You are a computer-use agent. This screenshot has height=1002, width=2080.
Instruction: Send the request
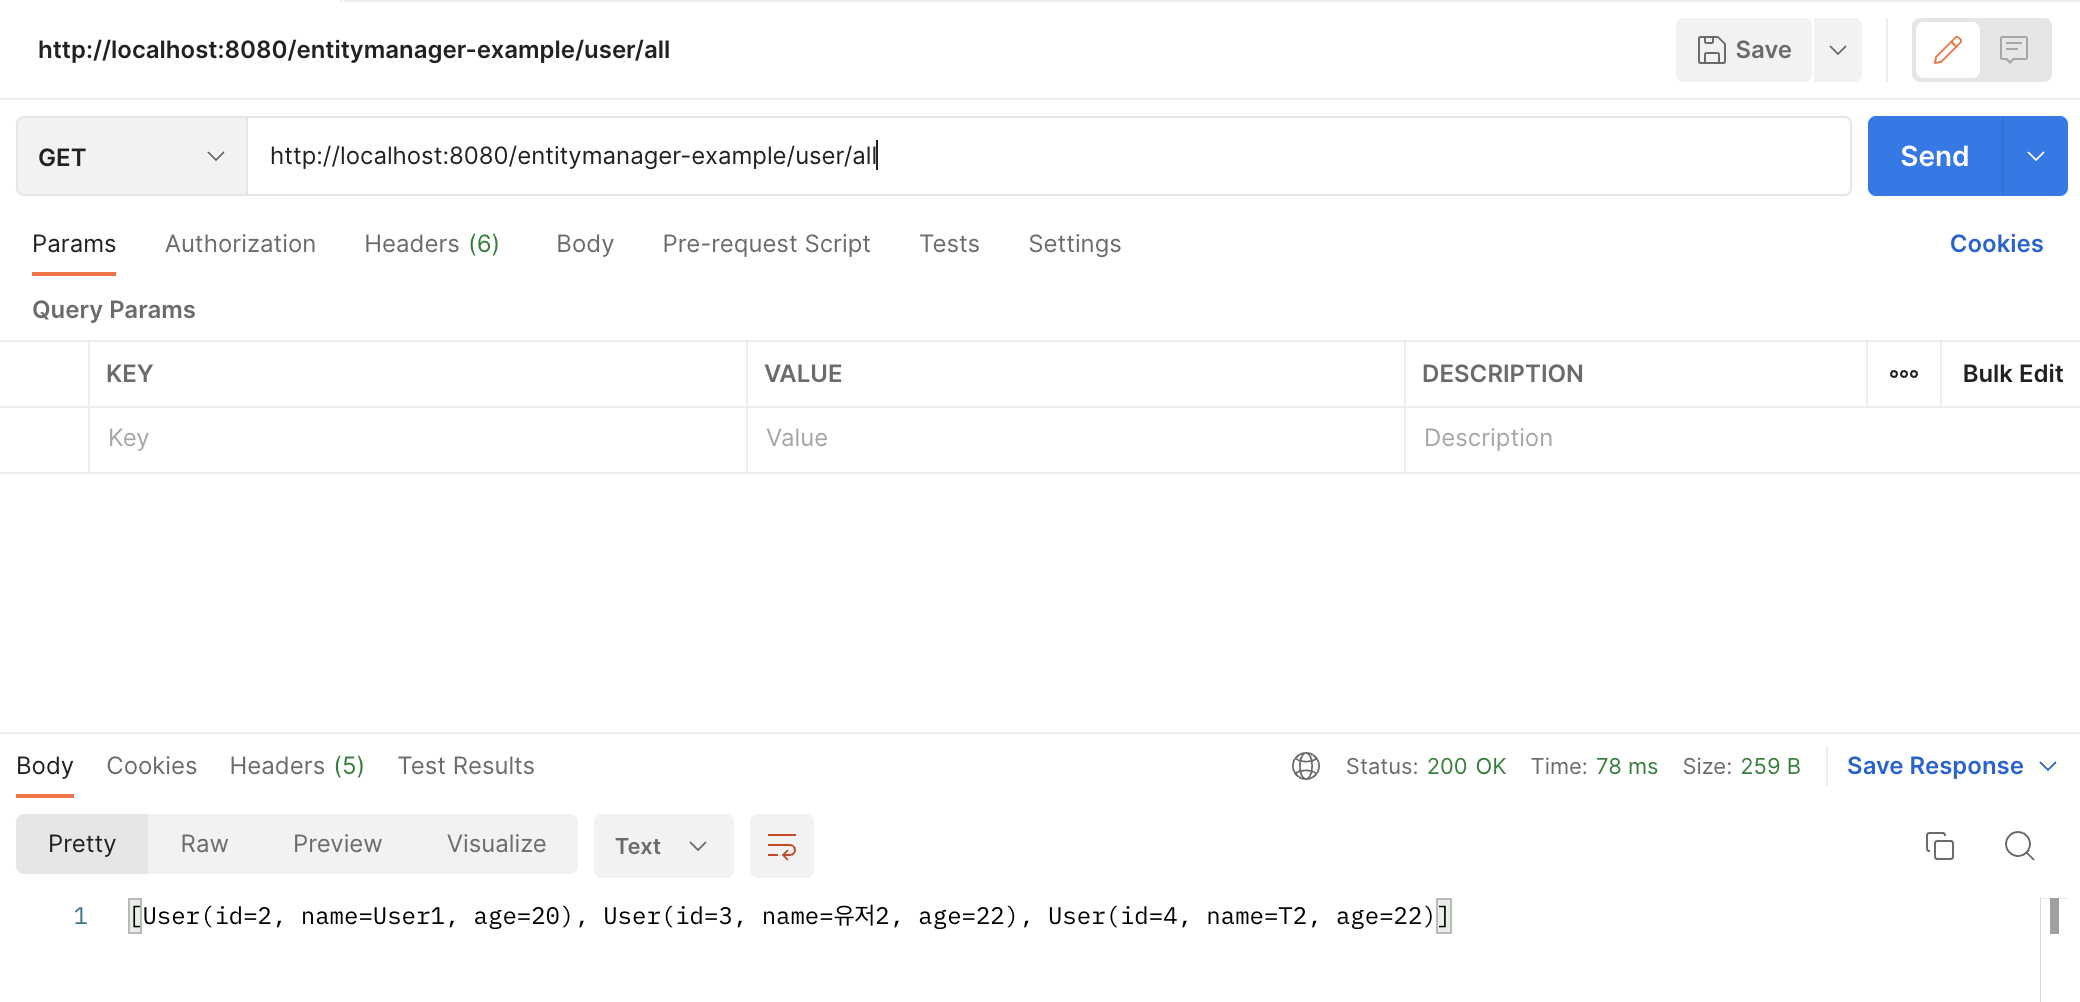(x=1935, y=156)
